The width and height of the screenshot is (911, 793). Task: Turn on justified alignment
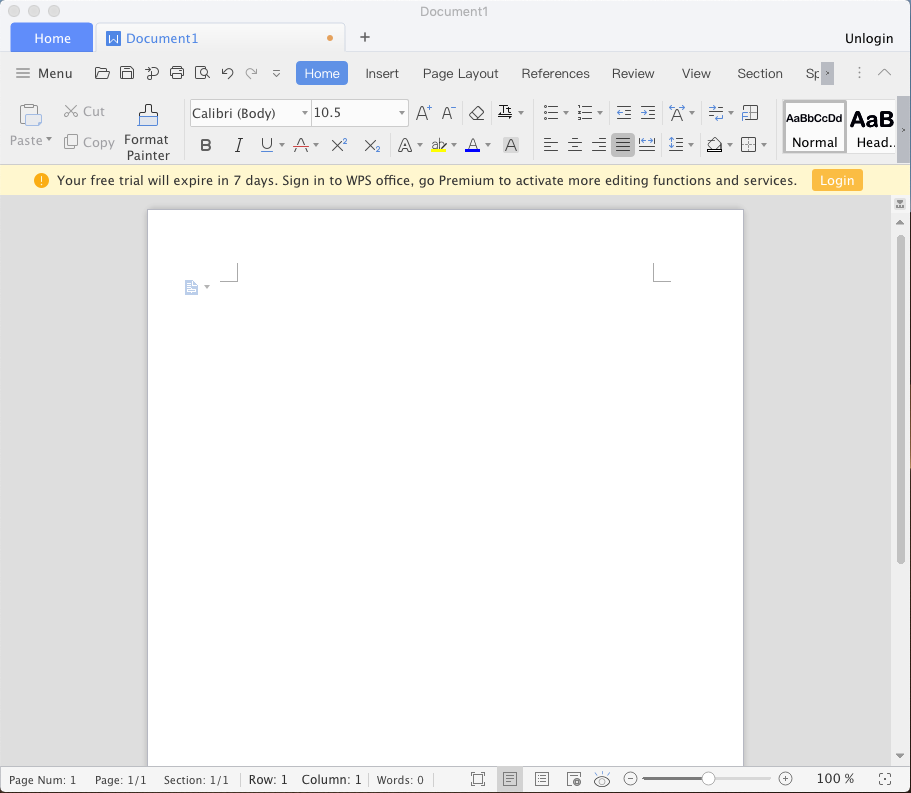pyautogui.click(x=622, y=145)
